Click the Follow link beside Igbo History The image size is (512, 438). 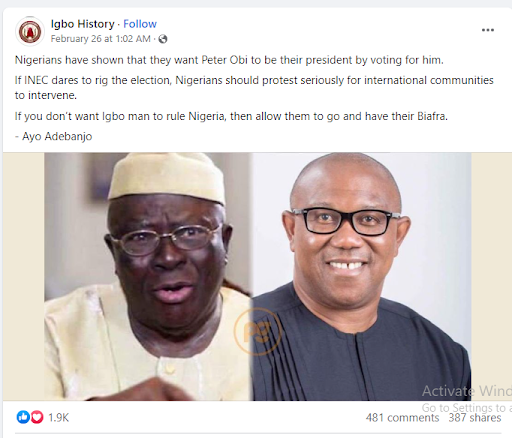tap(140, 24)
